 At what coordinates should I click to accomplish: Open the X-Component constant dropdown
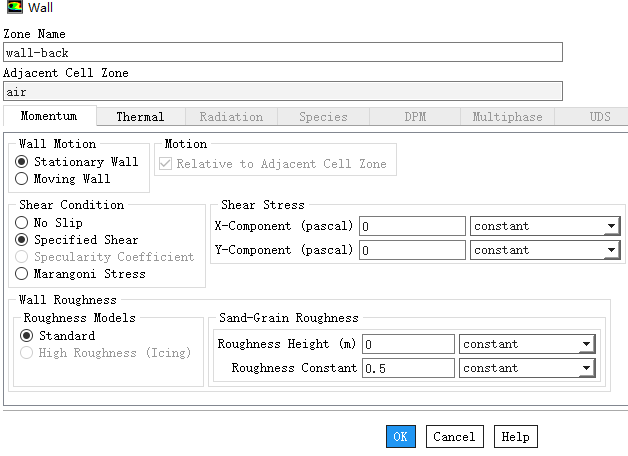click(x=611, y=226)
